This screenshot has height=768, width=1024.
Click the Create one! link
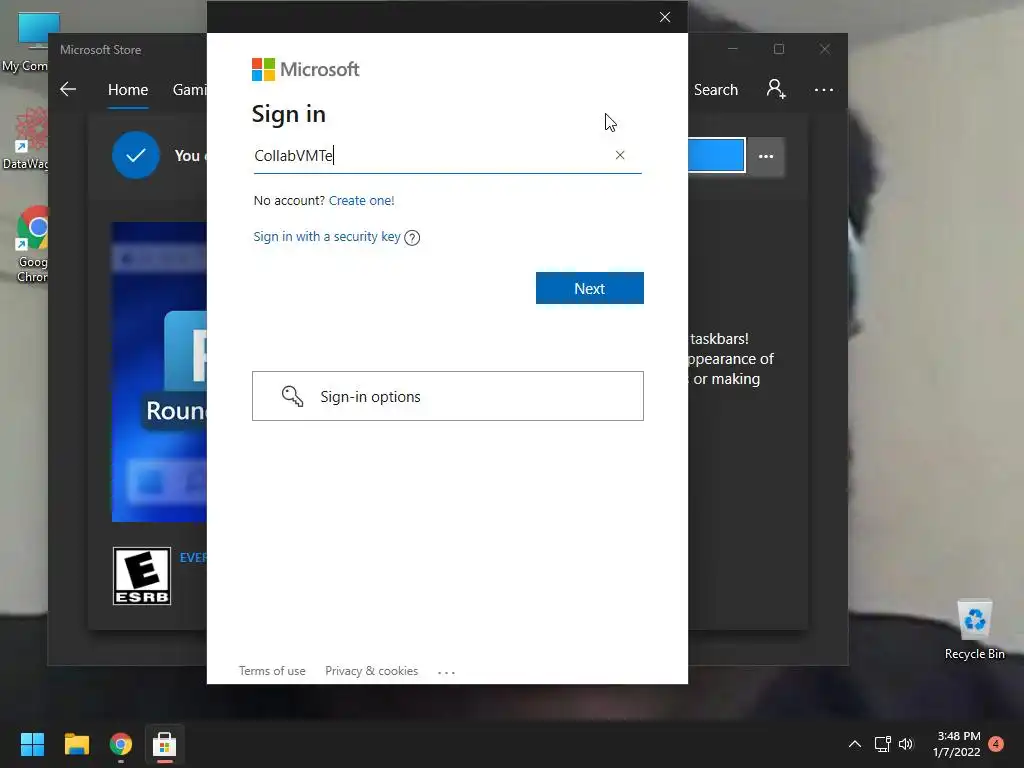pos(361,200)
